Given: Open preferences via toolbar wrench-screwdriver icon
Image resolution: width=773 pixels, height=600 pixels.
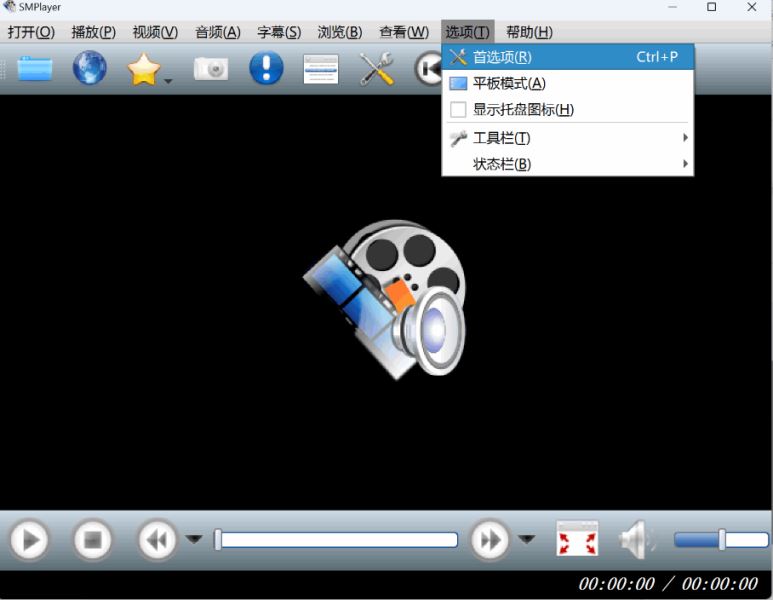Looking at the screenshot, I should click(x=376, y=69).
